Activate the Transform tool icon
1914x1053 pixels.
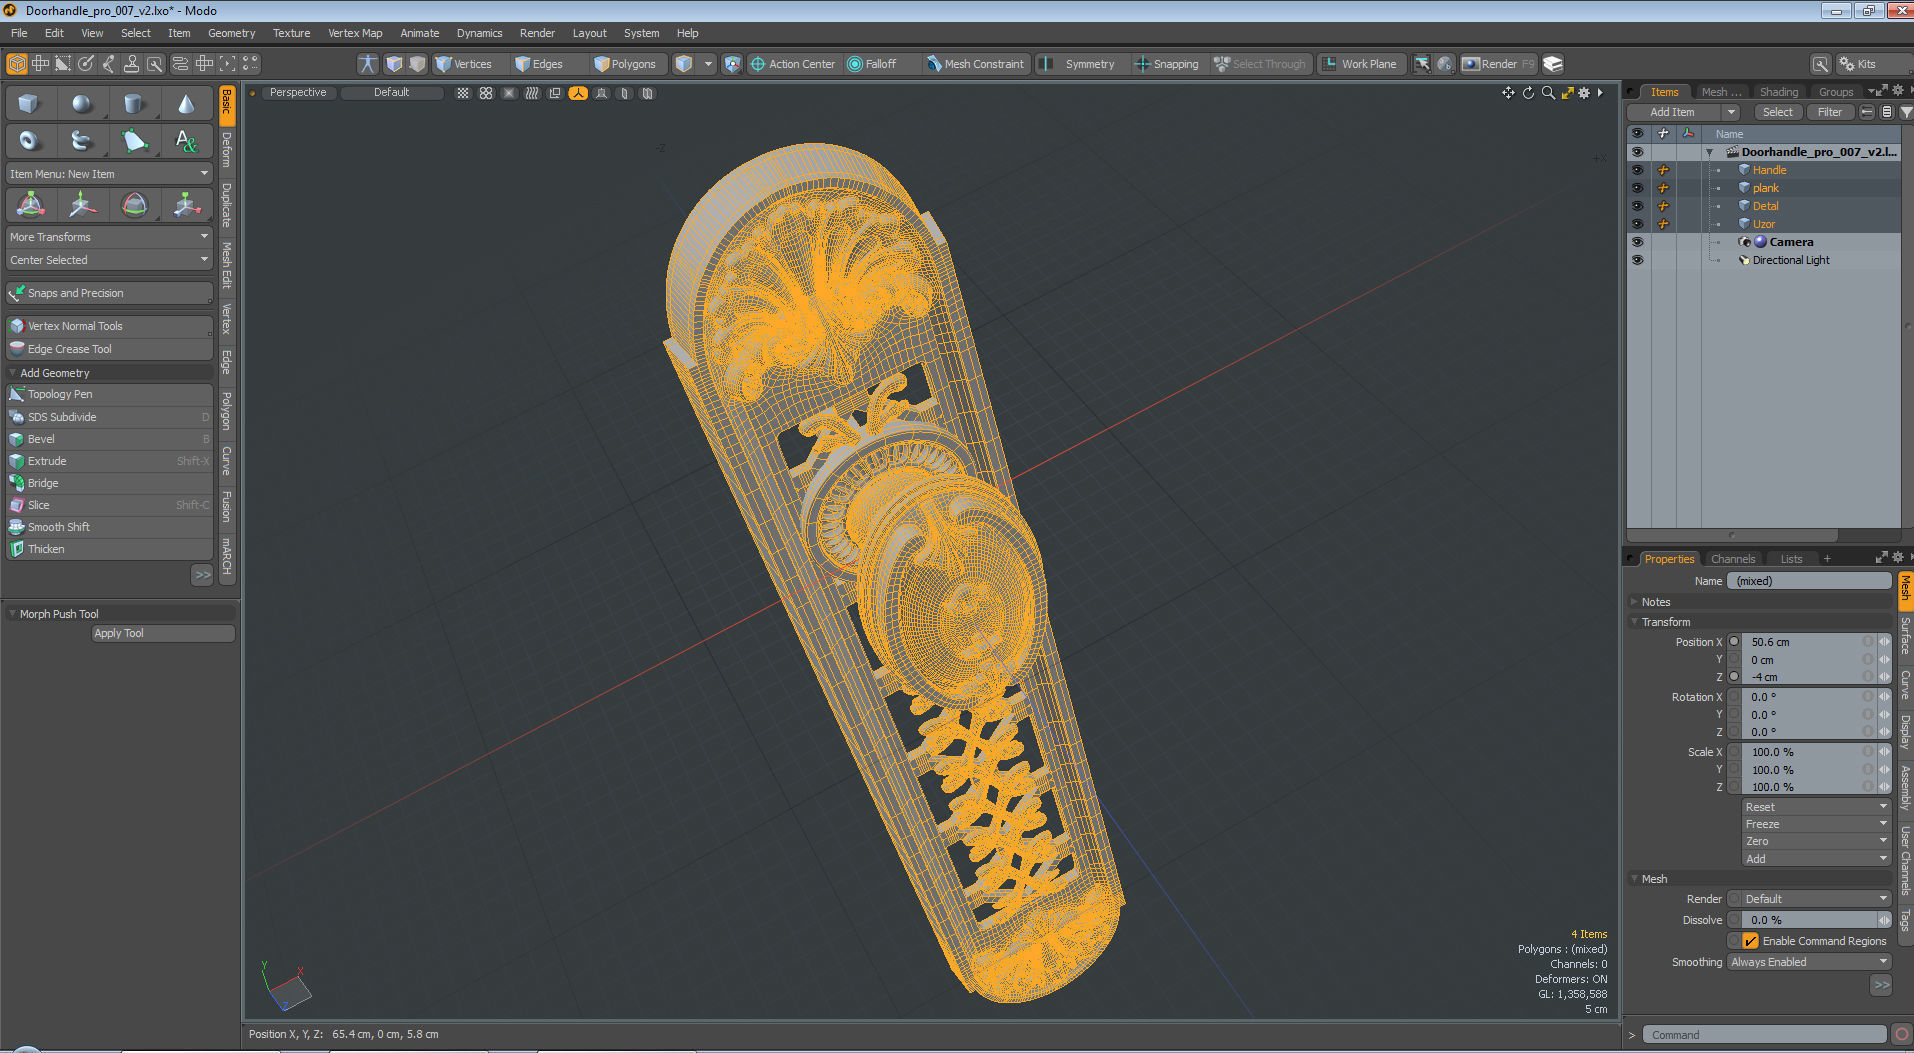(30, 205)
